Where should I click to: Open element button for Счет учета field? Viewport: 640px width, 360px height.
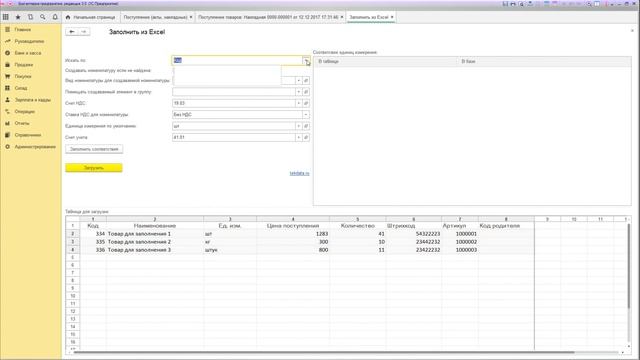(306, 138)
